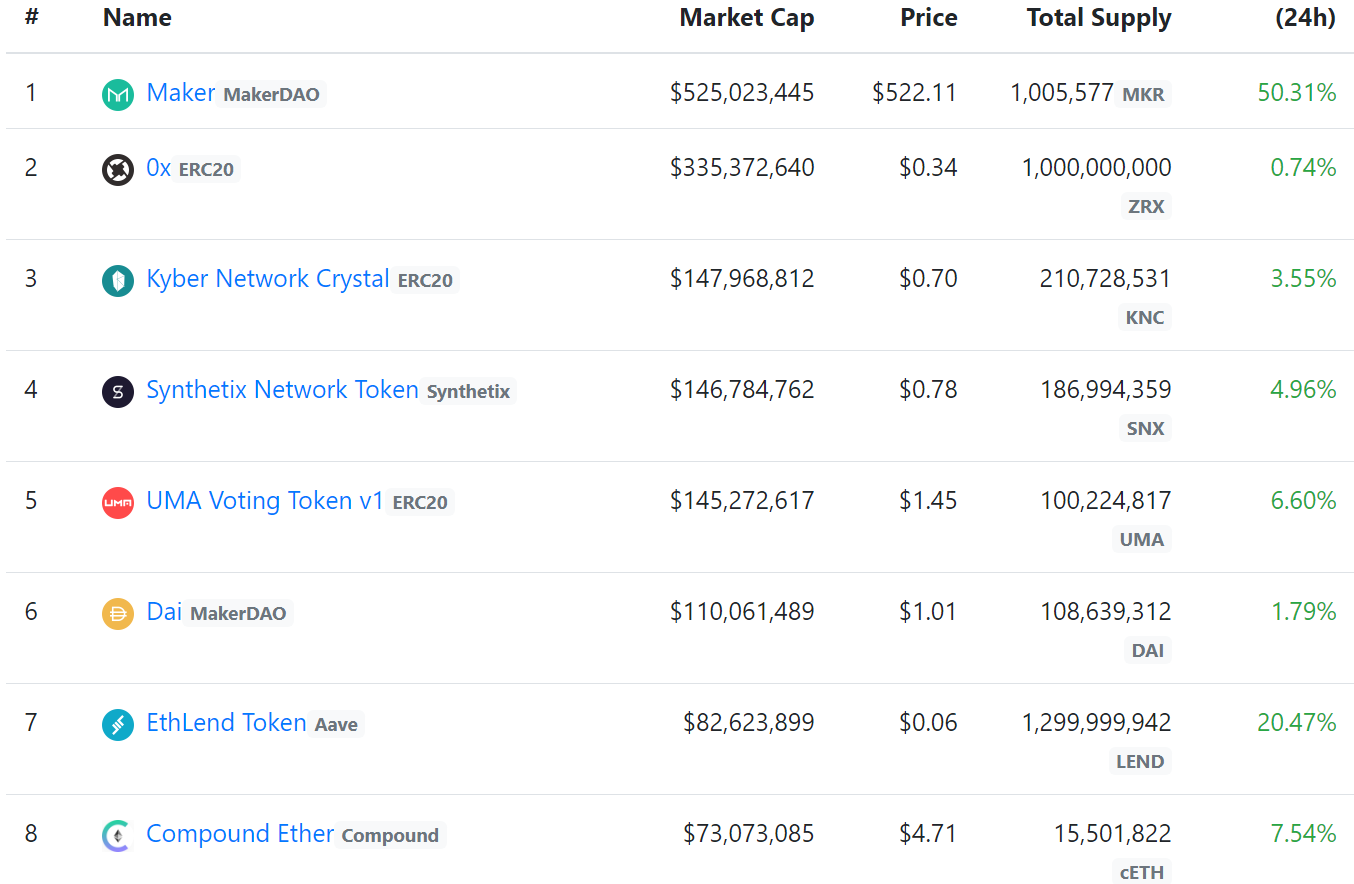Open the Maker token page
Viewport: 1354px width, 884px height.
coord(180,92)
